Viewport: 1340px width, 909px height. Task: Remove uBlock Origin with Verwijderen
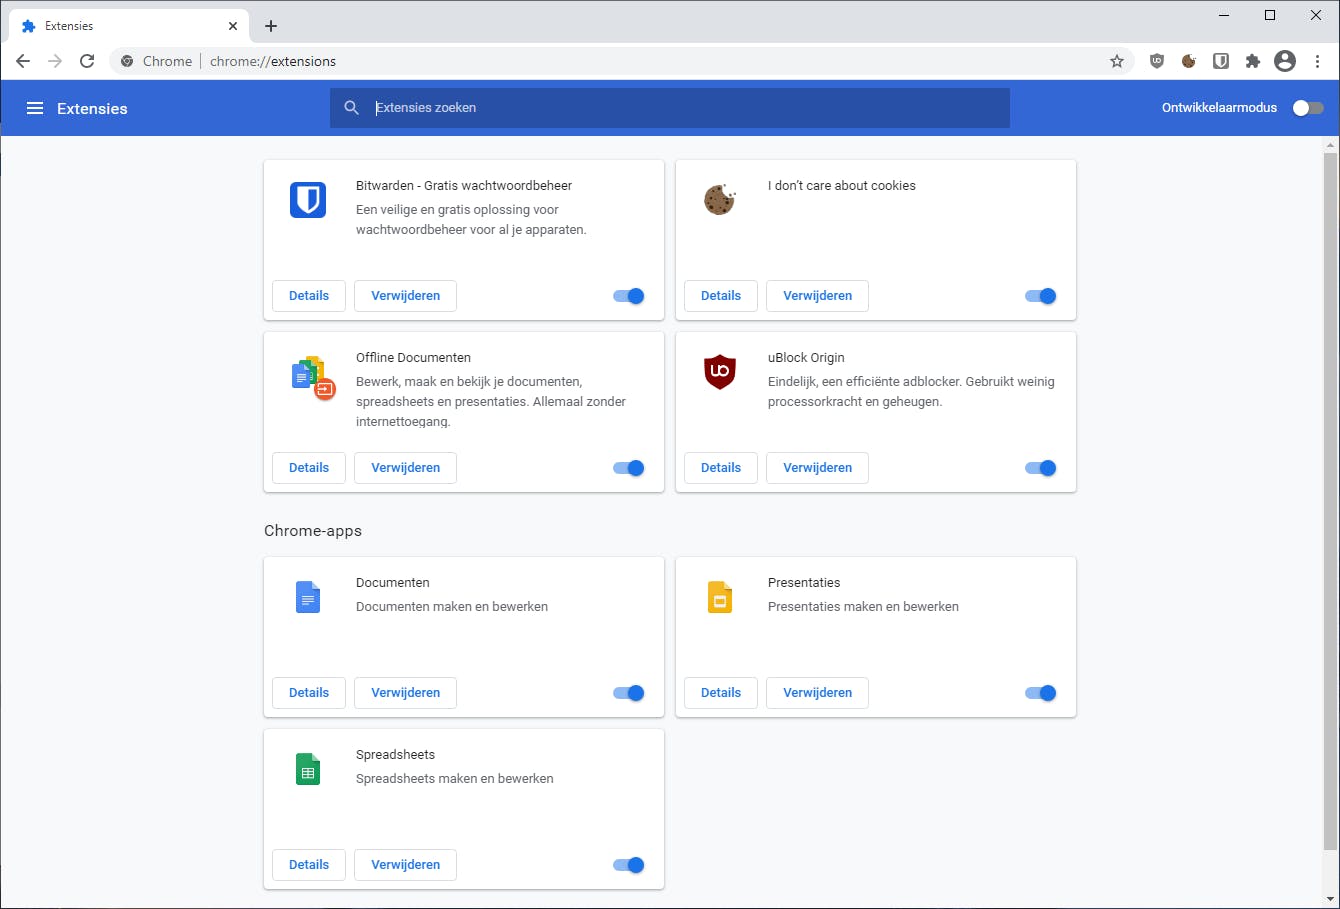tap(818, 468)
